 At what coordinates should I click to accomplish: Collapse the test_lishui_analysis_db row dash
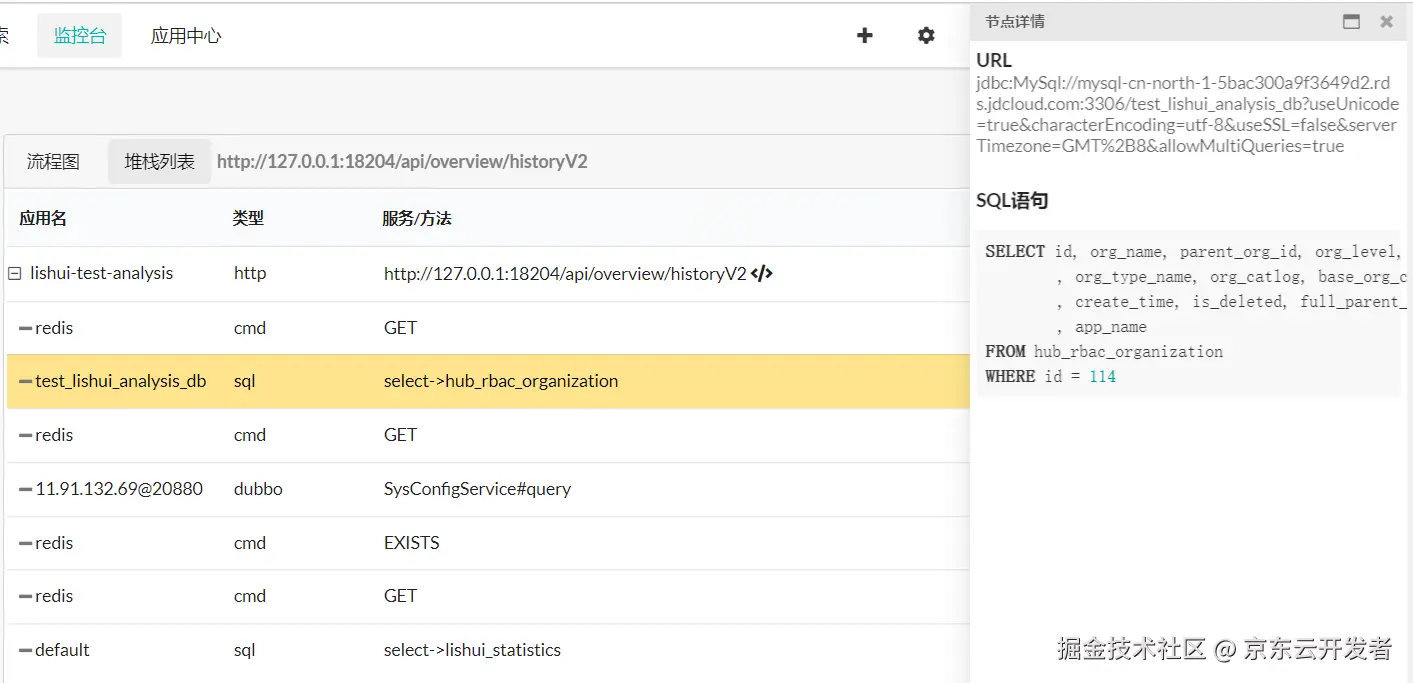click(x=25, y=381)
